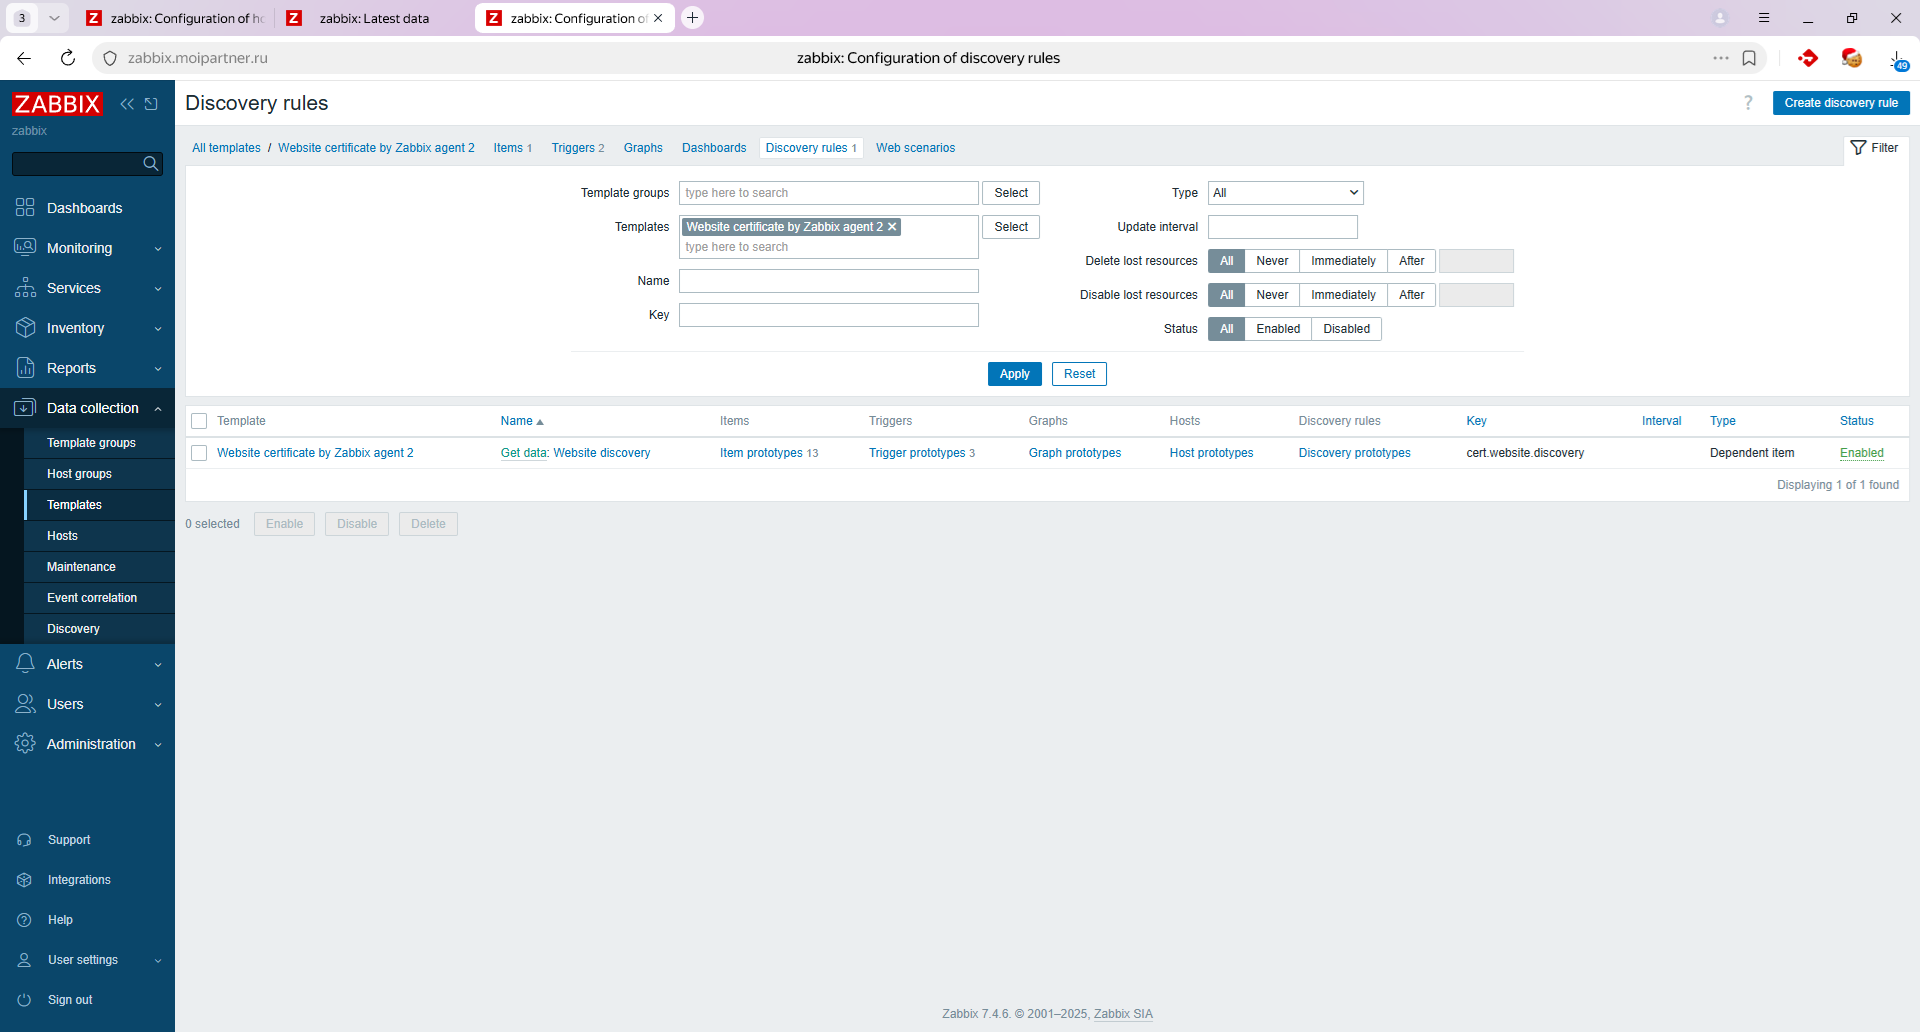The width and height of the screenshot is (1920, 1032).
Task: Click Create discovery rule button
Action: (1840, 103)
